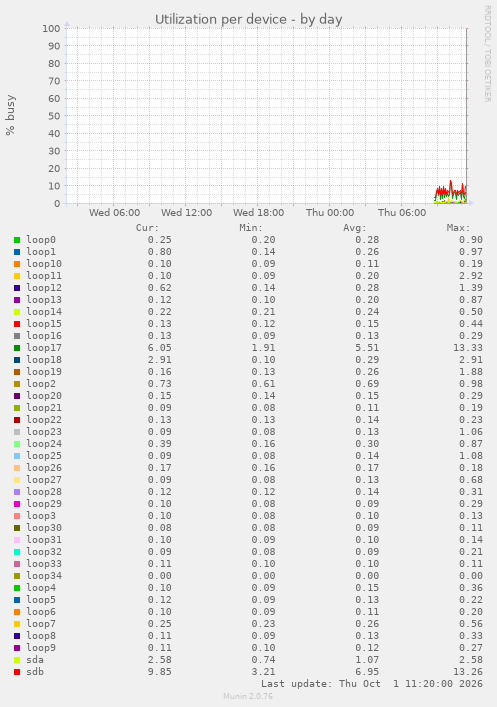Click the 'Munin 2.0.76' footer text
The height and width of the screenshot is (707, 497).
click(248, 696)
